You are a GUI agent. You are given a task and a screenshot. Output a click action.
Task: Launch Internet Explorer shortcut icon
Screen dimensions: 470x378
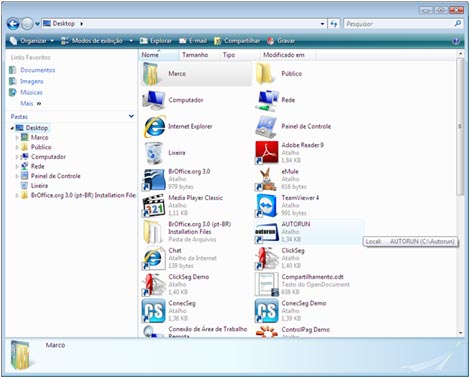click(154, 126)
